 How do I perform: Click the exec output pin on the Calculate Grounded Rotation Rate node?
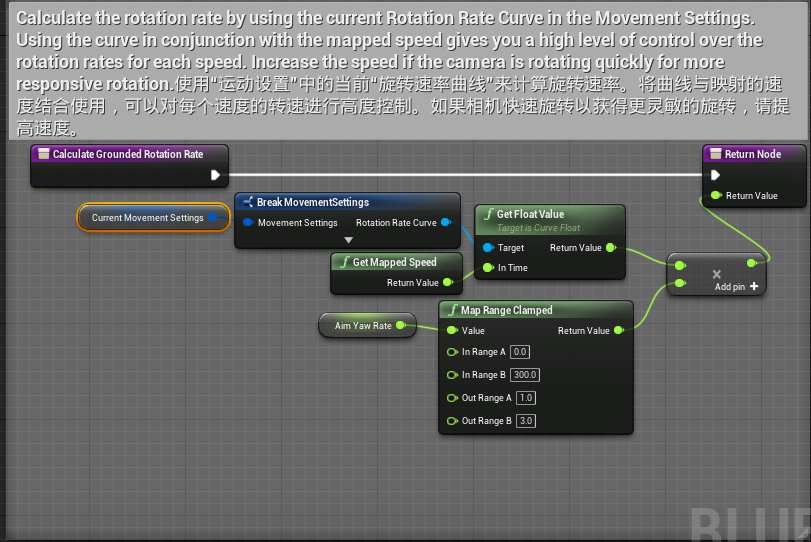215,175
